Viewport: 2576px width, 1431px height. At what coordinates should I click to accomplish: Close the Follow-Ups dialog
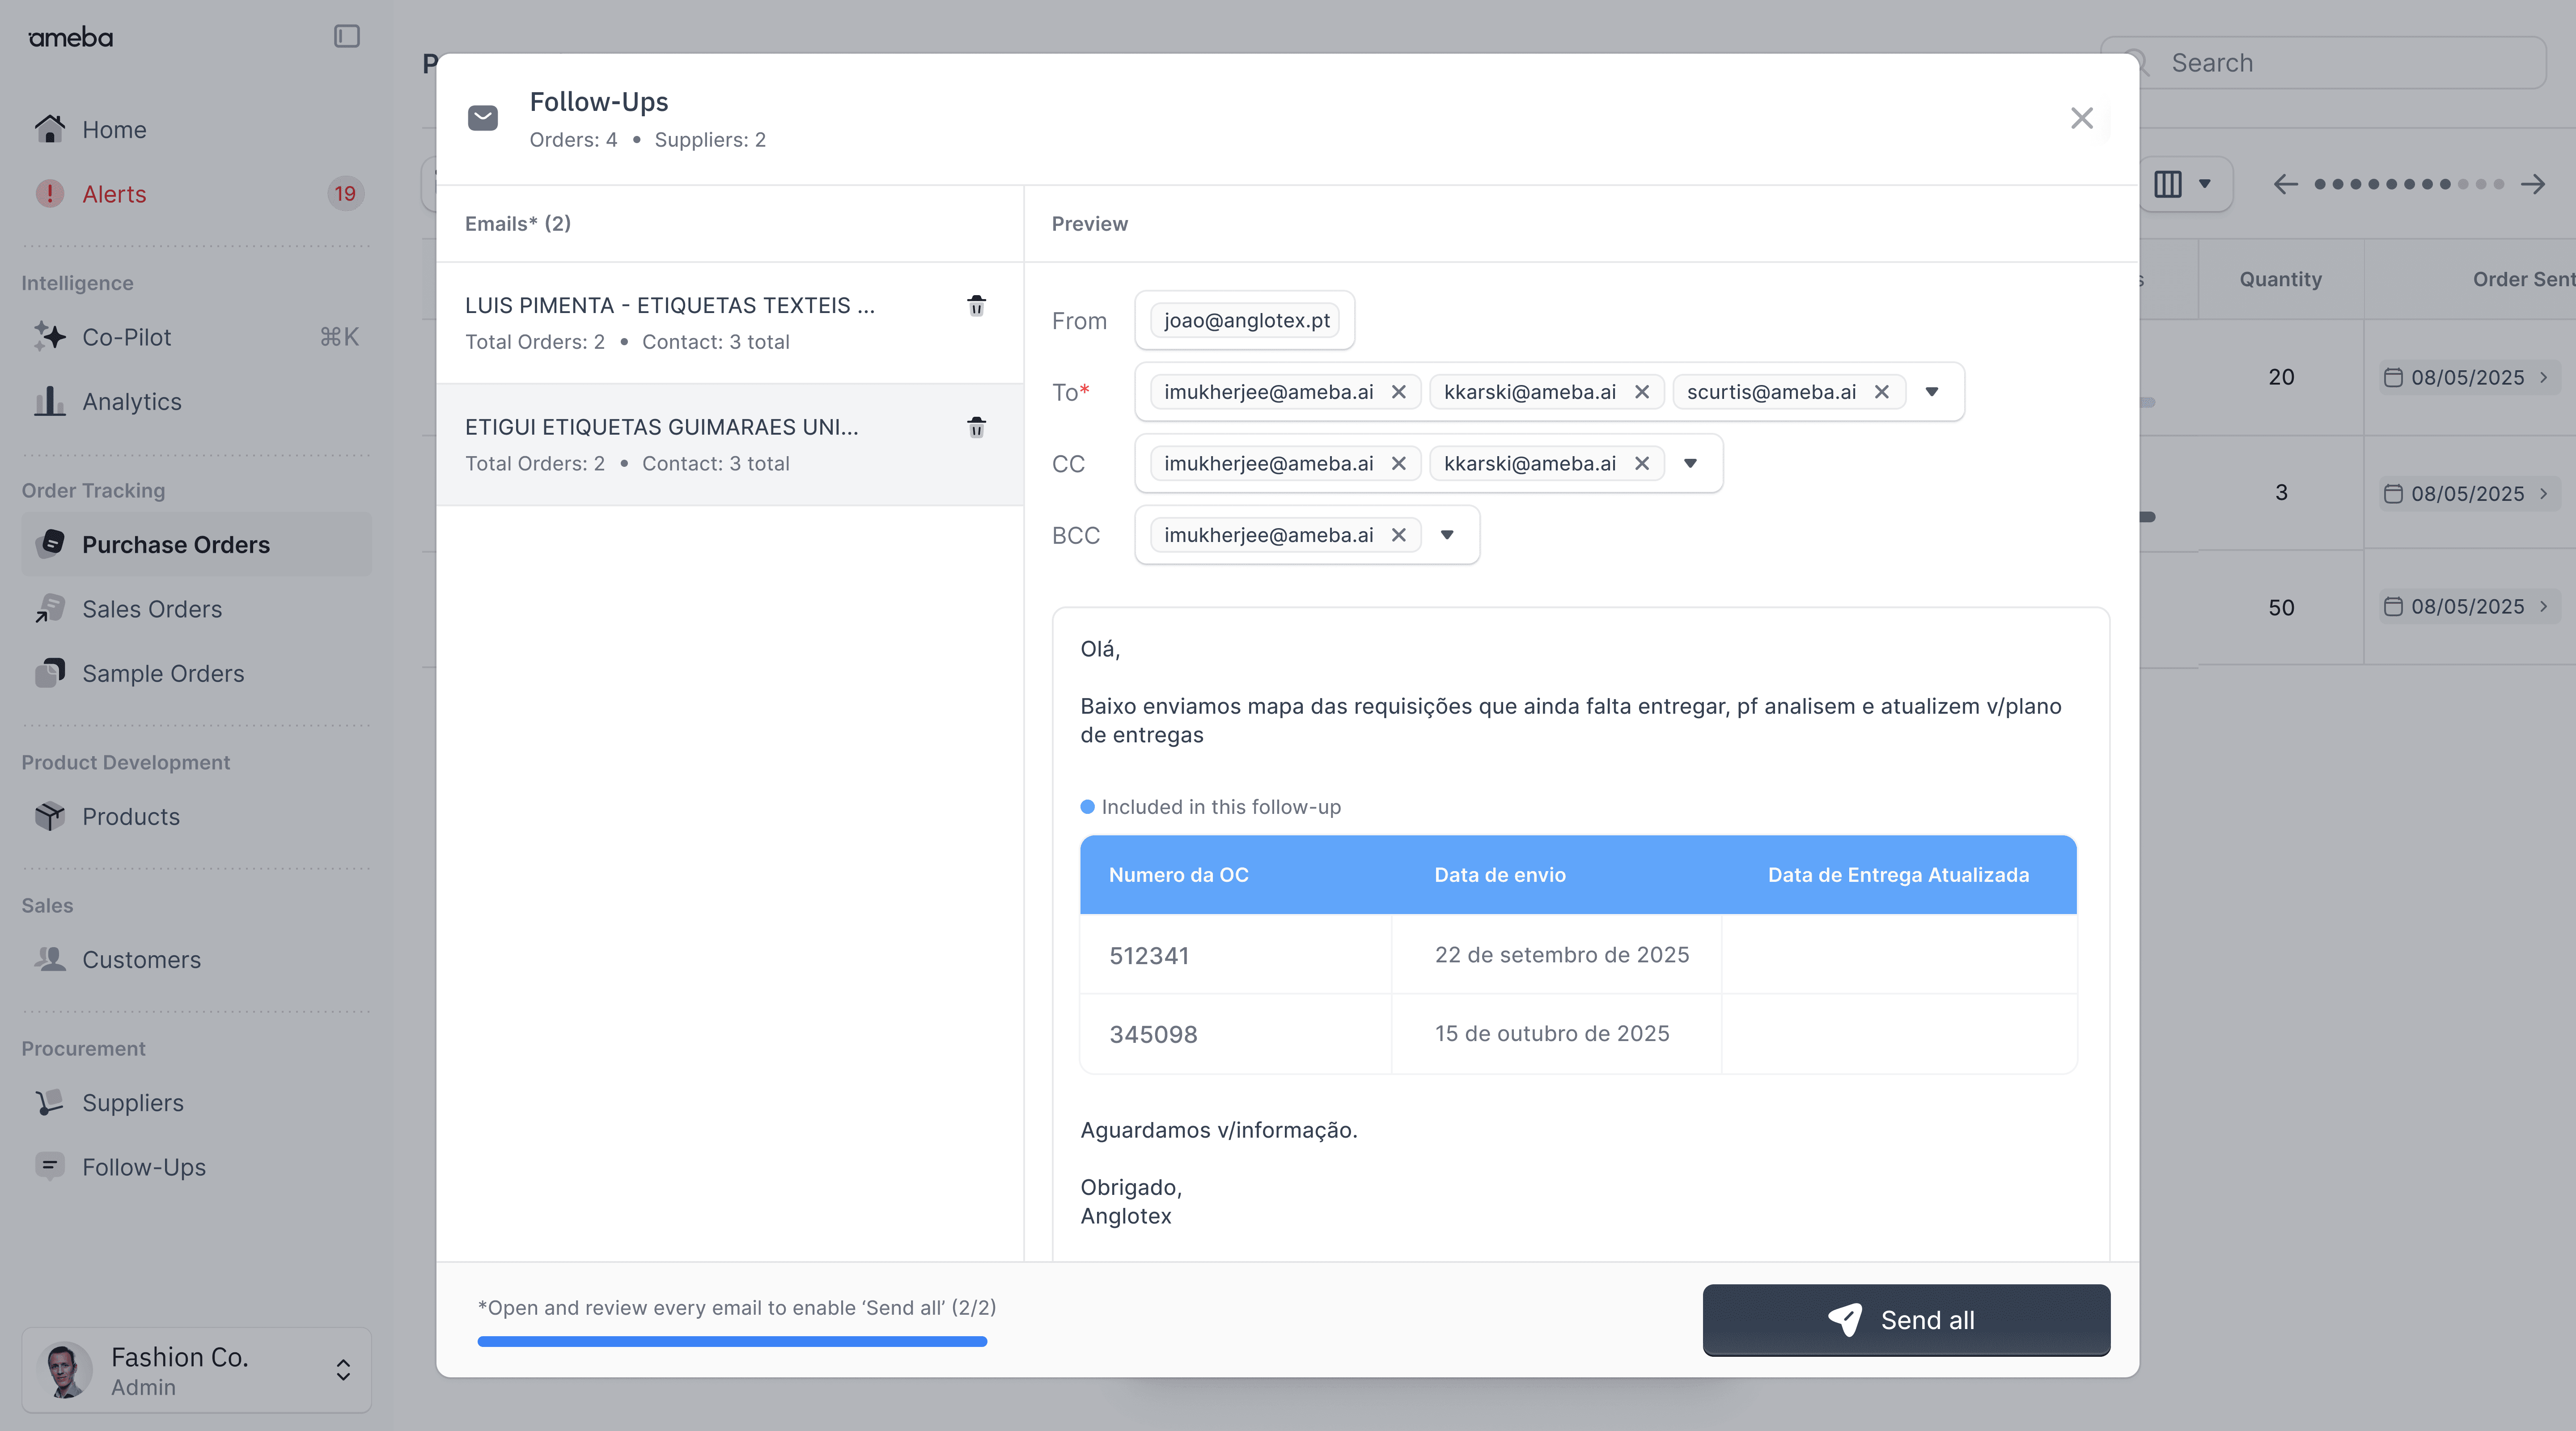click(2081, 118)
